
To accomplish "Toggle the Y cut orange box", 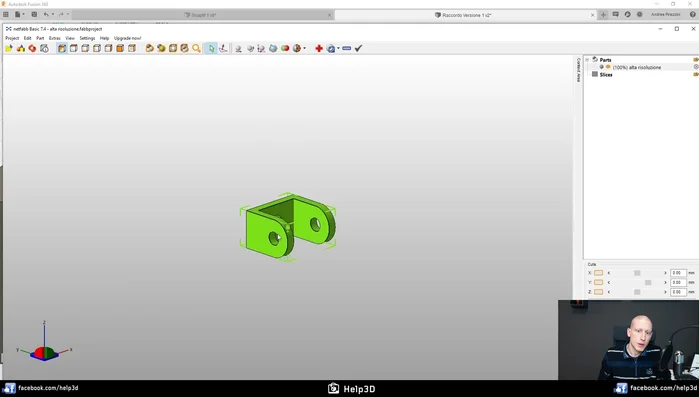I will pos(598,282).
